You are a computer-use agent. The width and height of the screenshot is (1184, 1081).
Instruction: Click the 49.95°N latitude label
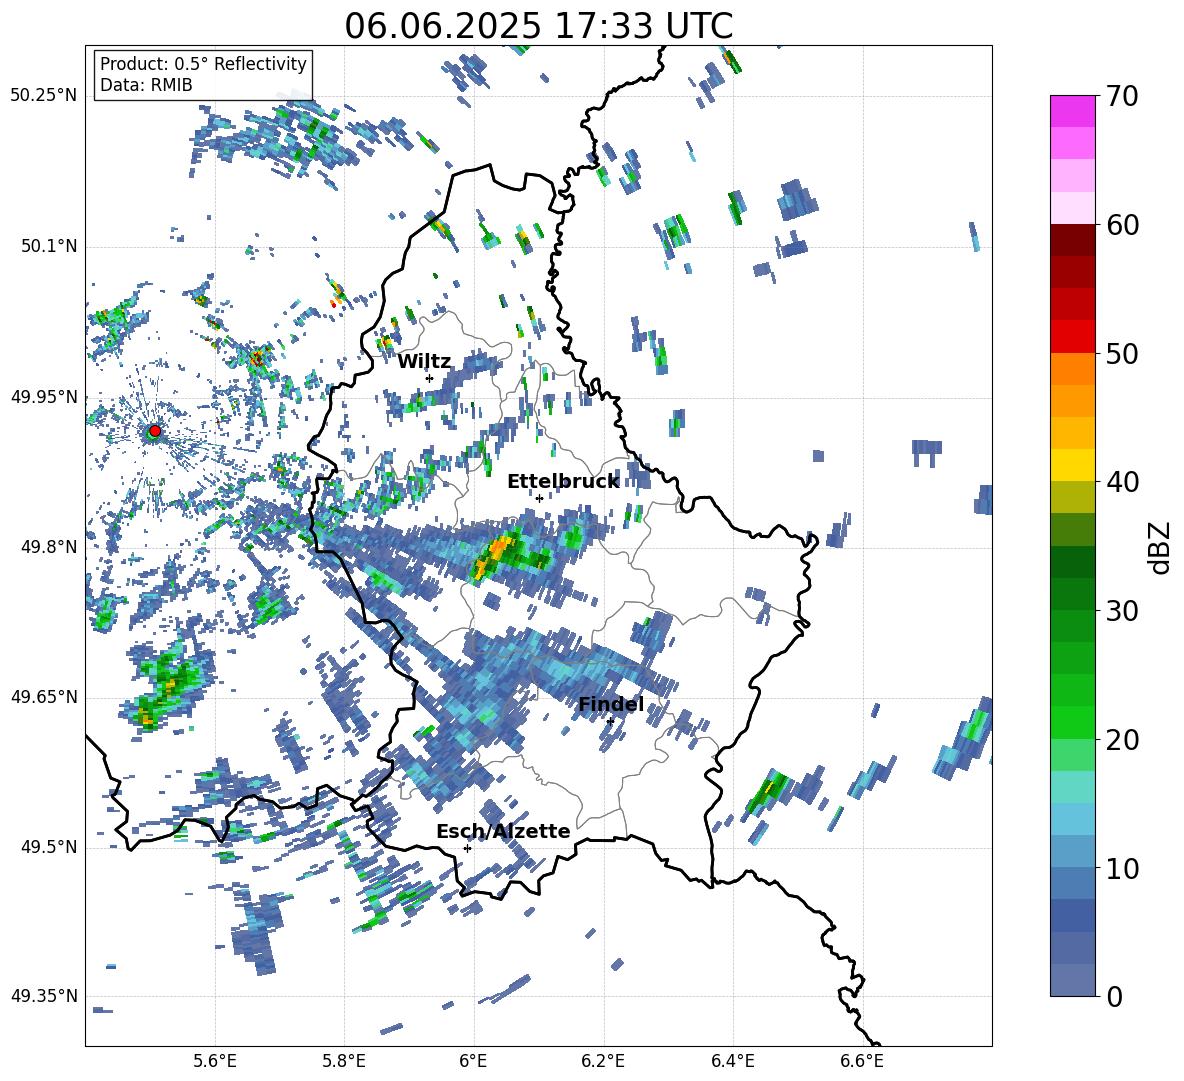(x=44, y=397)
